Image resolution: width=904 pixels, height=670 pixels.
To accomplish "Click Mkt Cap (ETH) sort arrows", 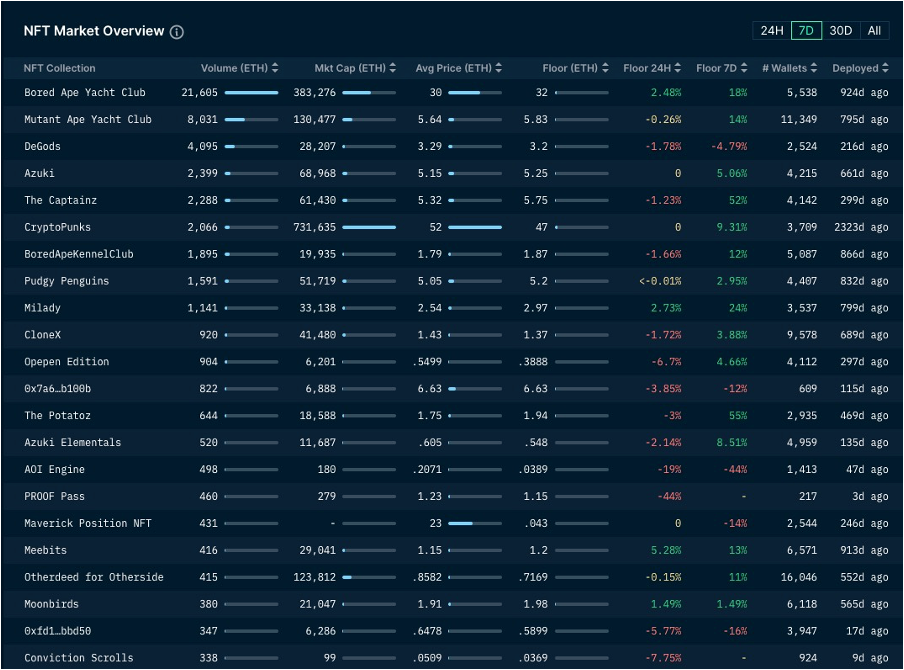I will 392,68.
